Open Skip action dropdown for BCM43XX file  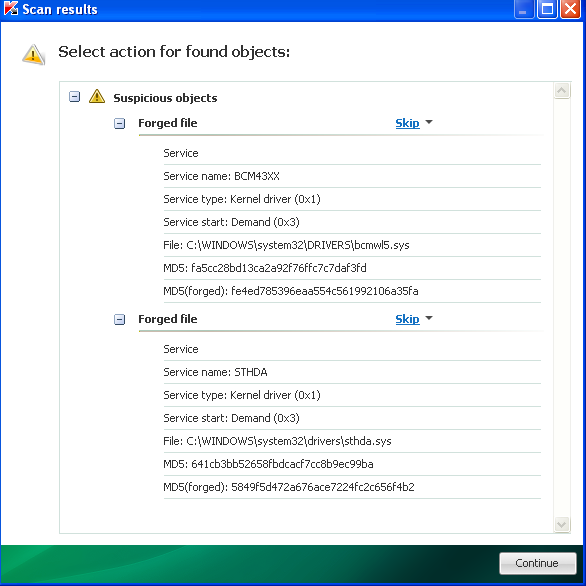pyautogui.click(x=429, y=122)
